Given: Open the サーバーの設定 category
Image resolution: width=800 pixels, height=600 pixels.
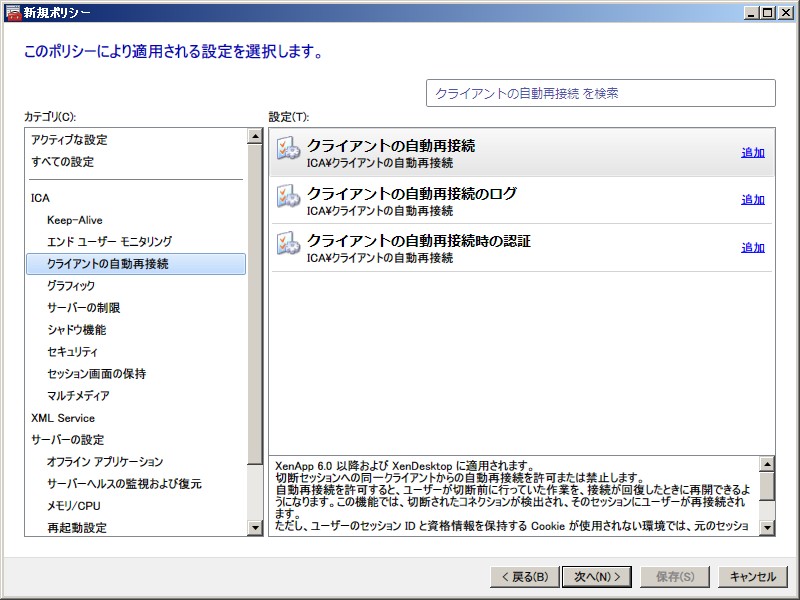Looking at the screenshot, I should [67, 440].
